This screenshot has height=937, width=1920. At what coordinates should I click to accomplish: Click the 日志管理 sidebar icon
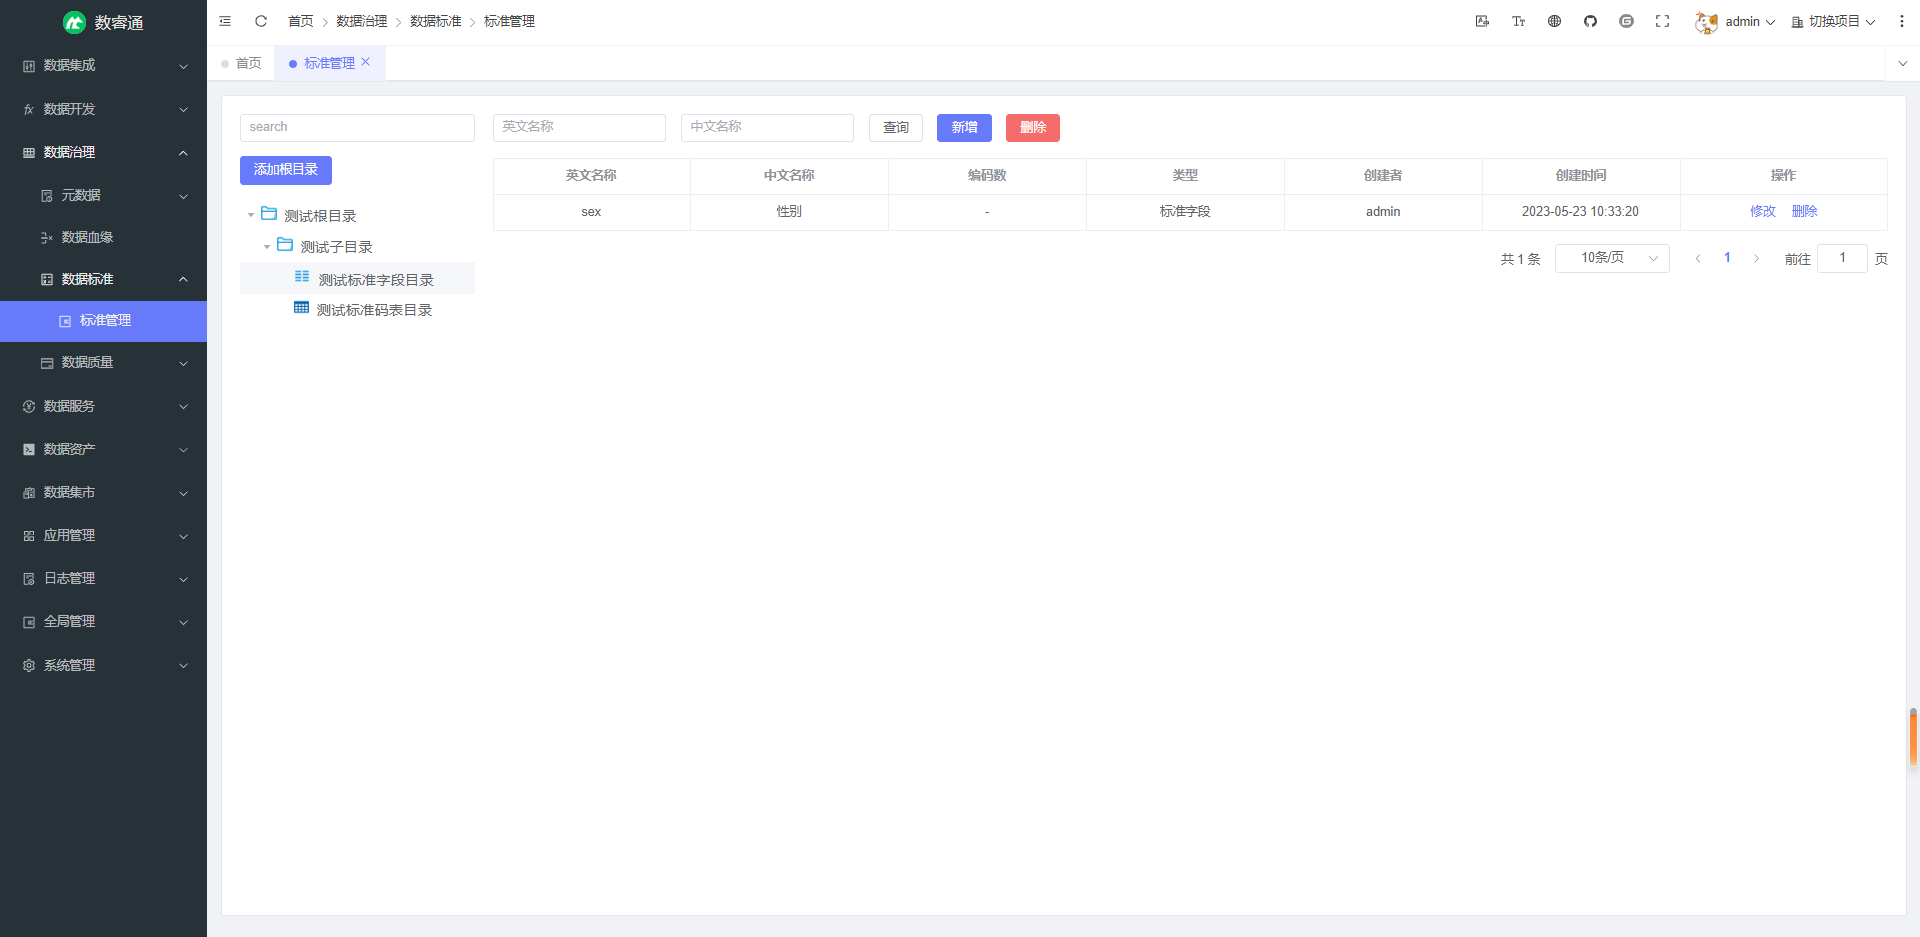29,579
